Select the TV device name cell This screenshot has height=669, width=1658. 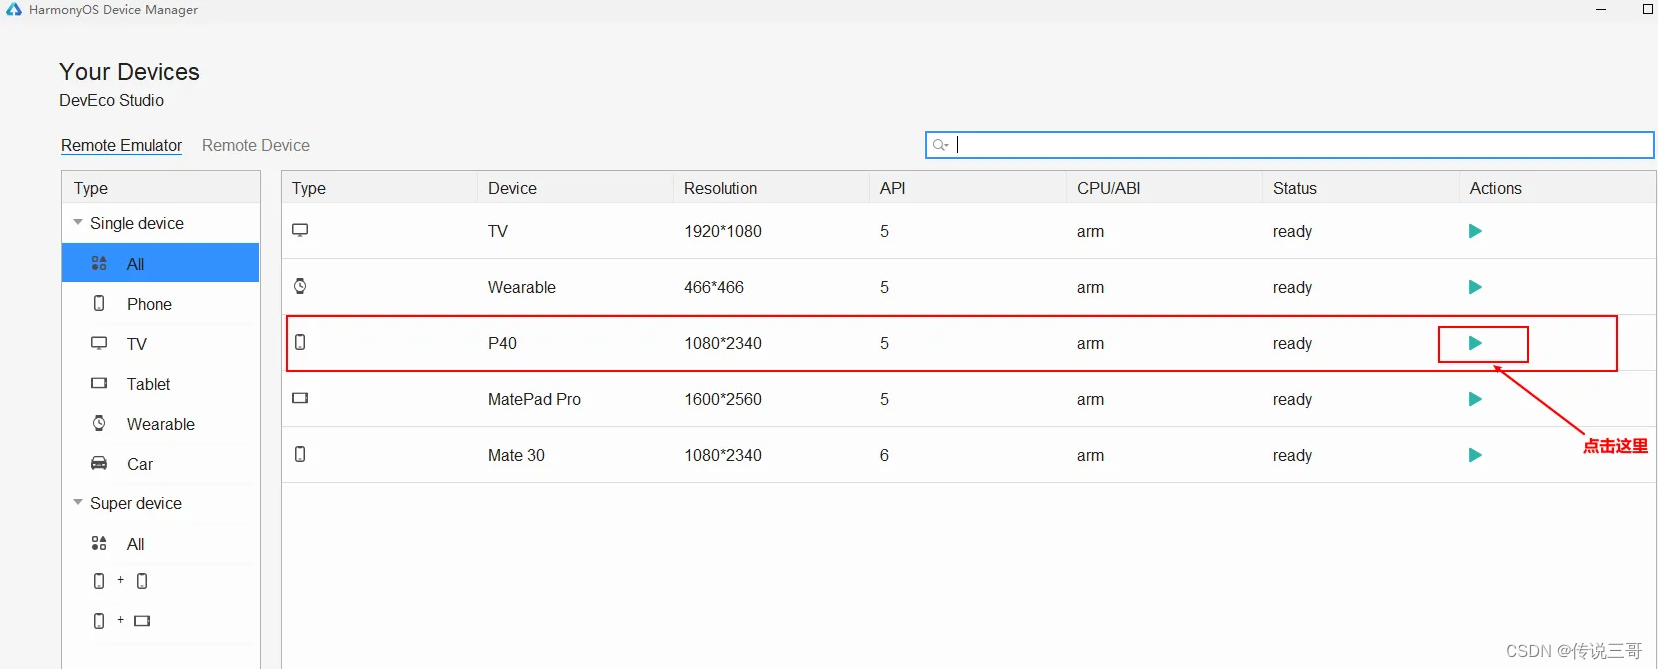click(x=498, y=231)
